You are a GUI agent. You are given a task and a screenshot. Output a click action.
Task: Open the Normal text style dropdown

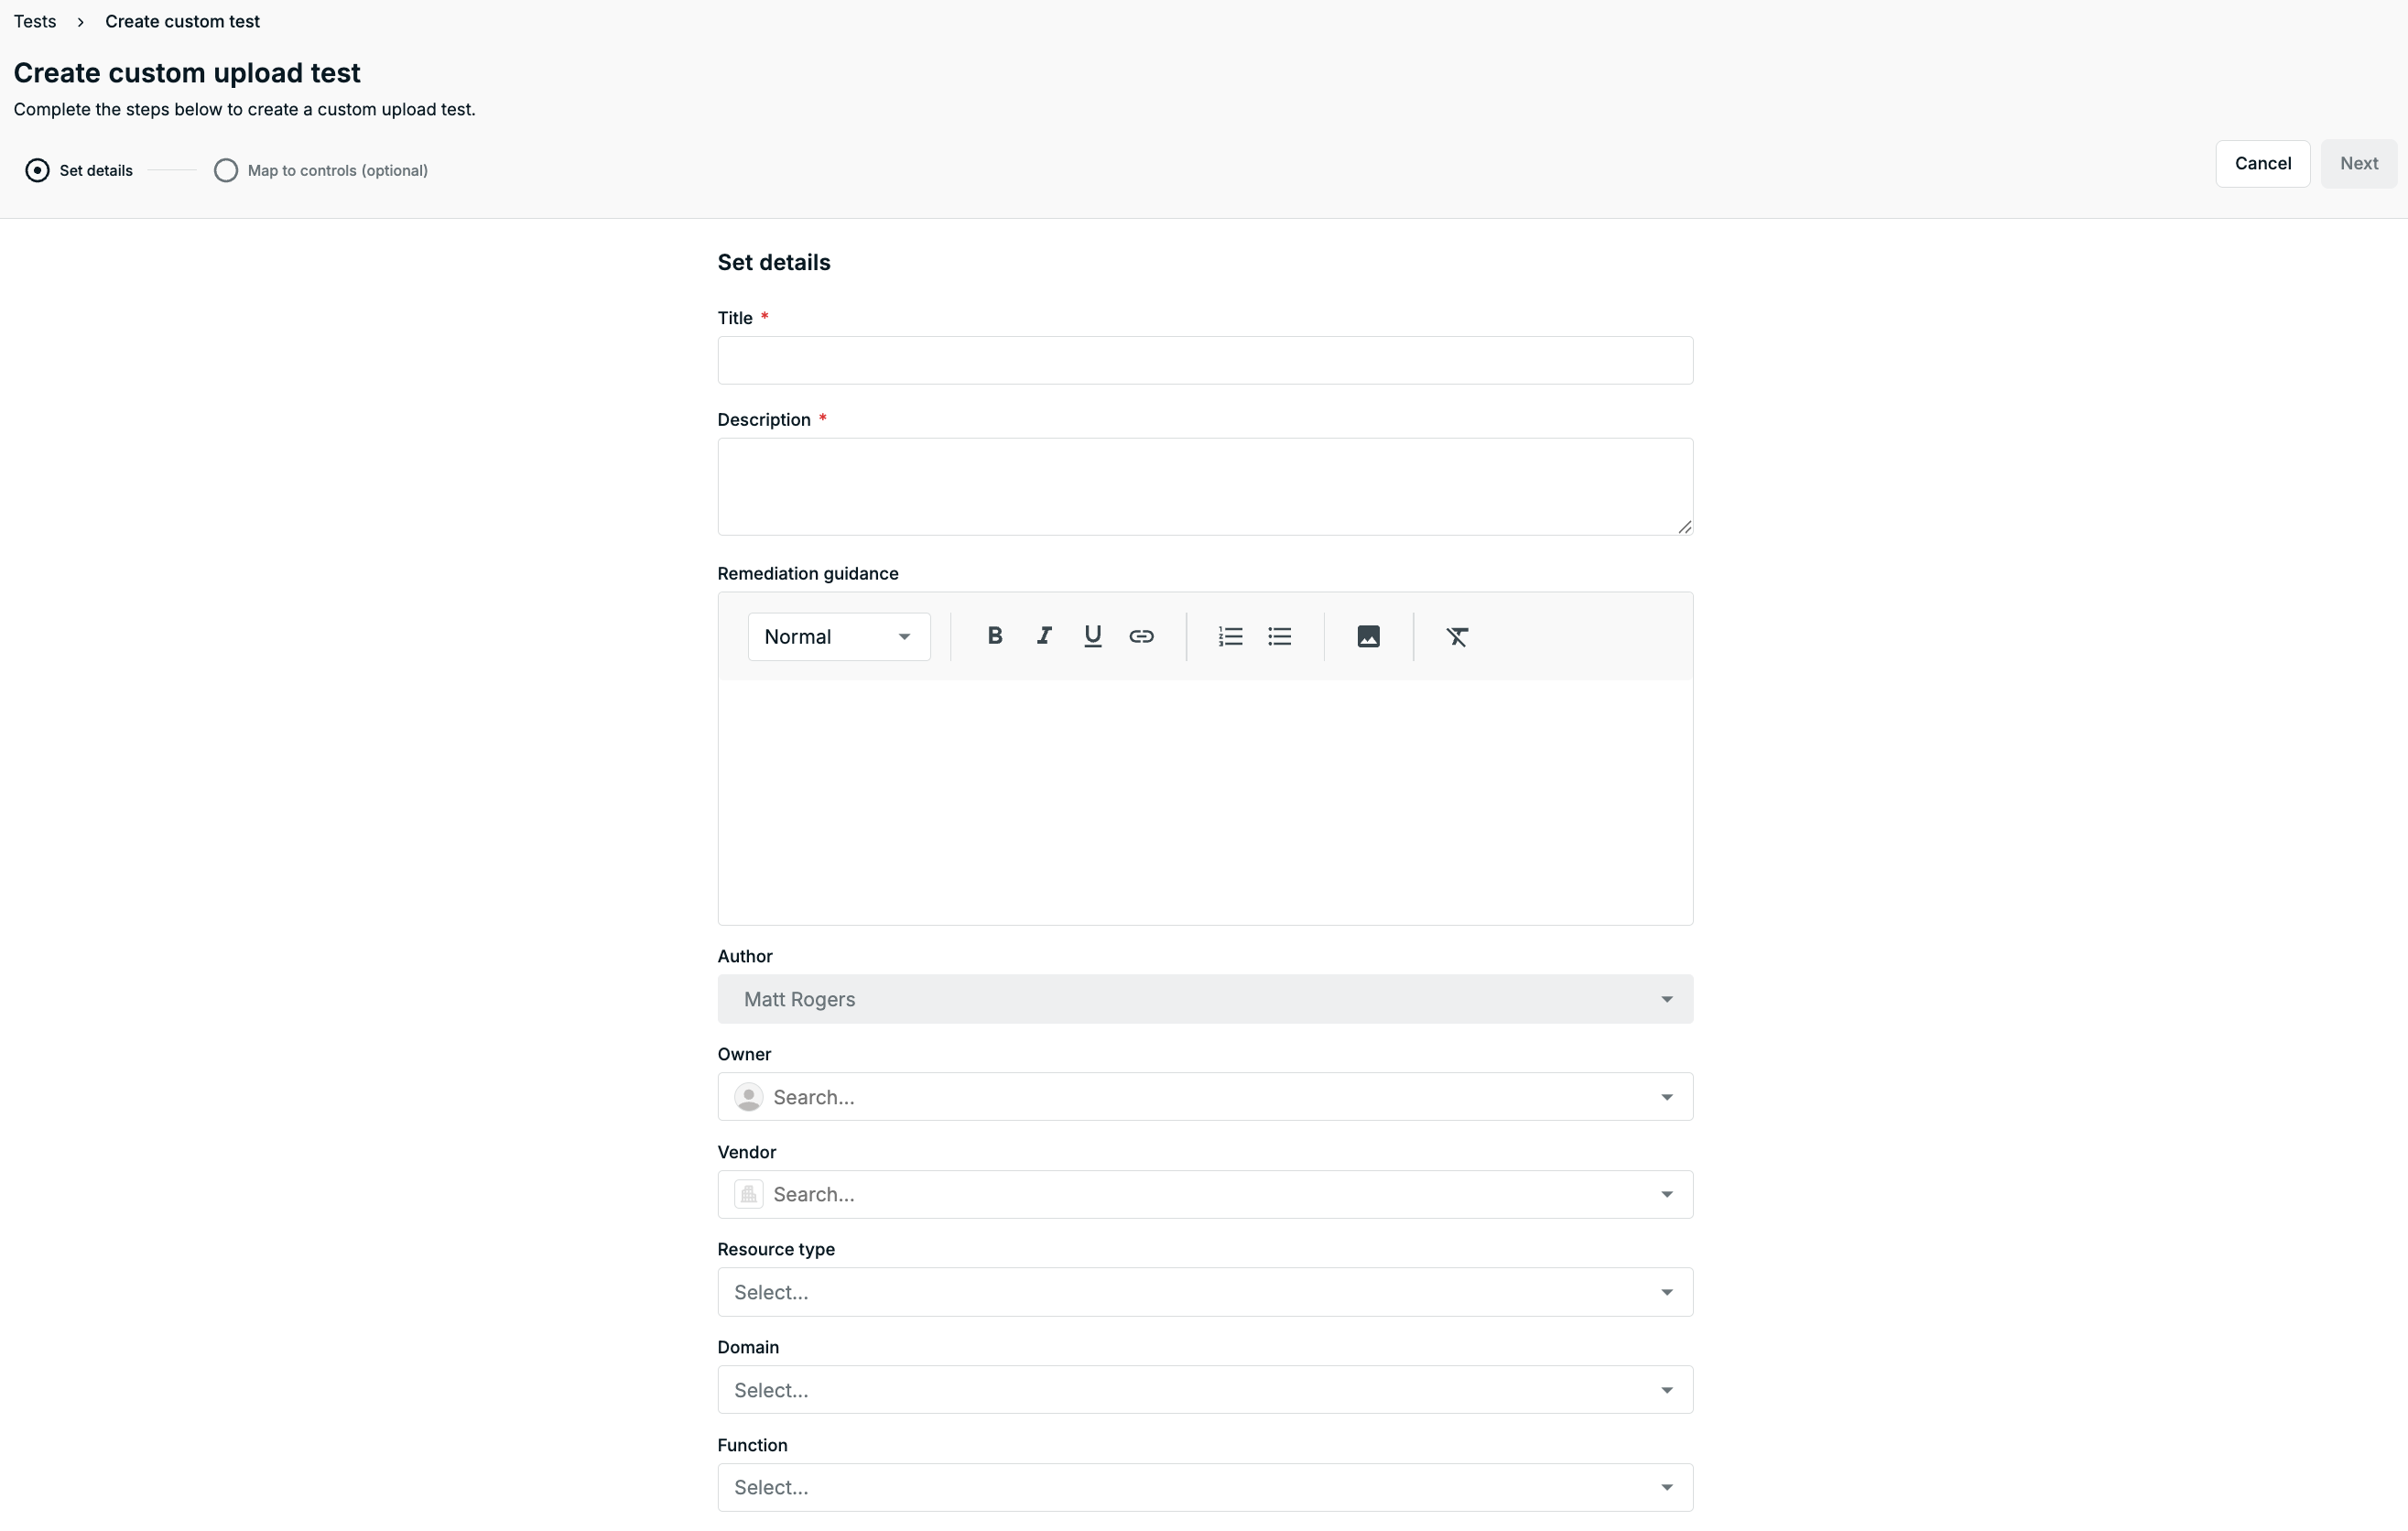point(839,637)
